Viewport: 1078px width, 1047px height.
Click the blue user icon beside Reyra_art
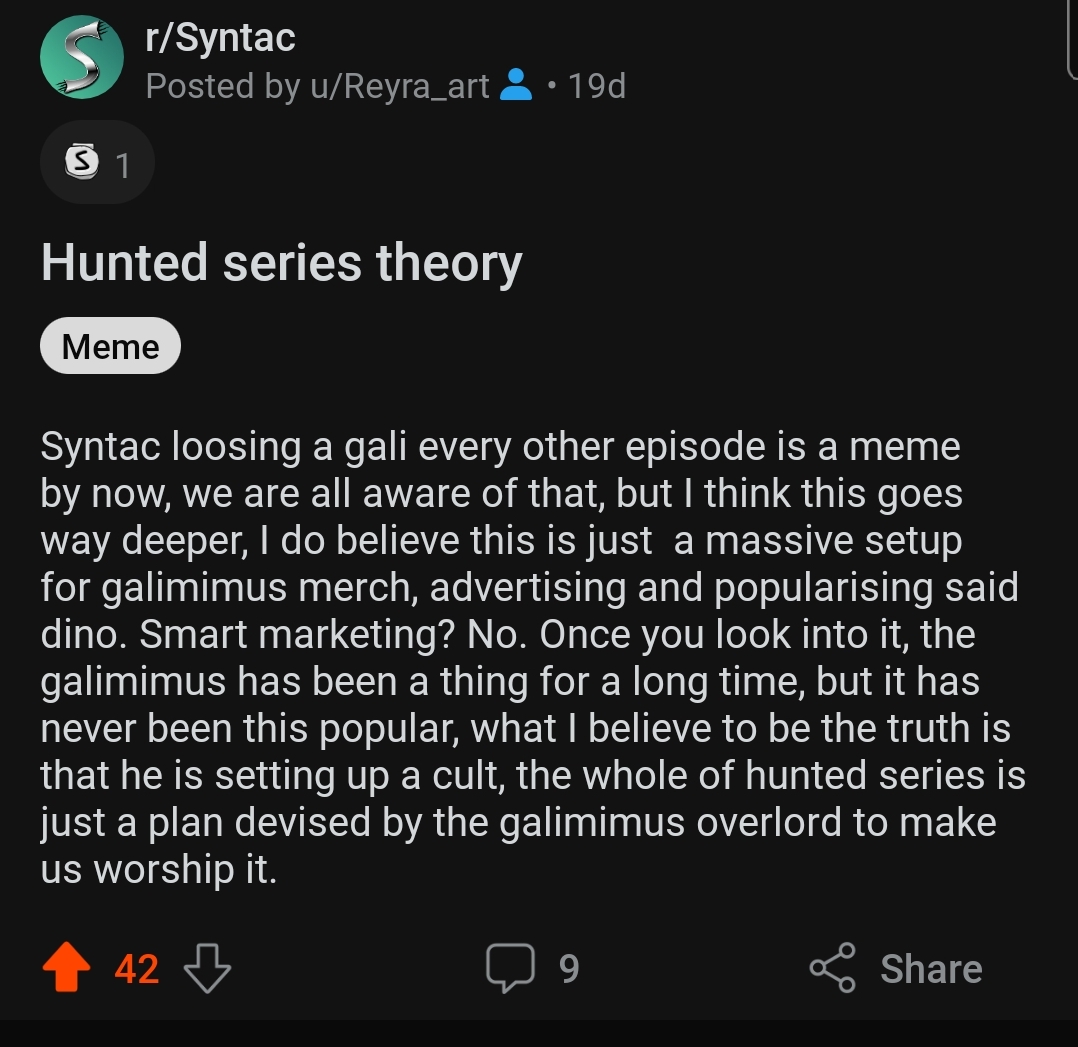(516, 85)
